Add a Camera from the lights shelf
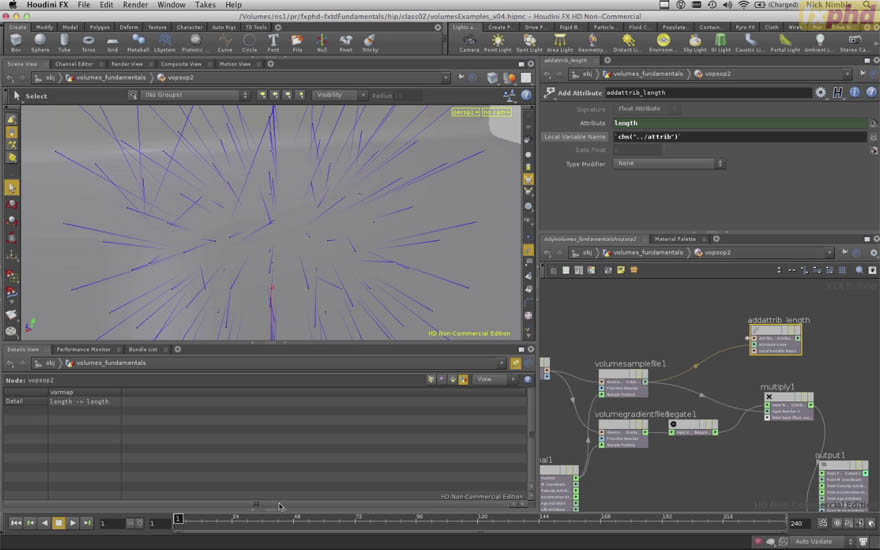The height and width of the screenshot is (550, 880). tap(469, 42)
